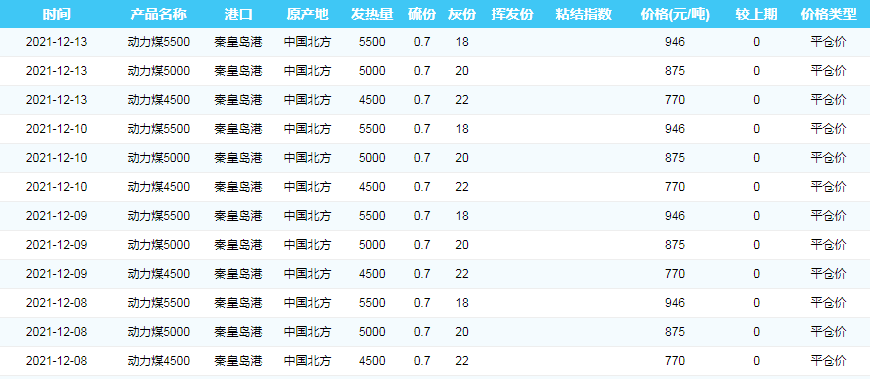Image resolution: width=871 pixels, height=379 pixels.
Task: Click the 较上期 column header
Action: pyautogui.click(x=757, y=14)
